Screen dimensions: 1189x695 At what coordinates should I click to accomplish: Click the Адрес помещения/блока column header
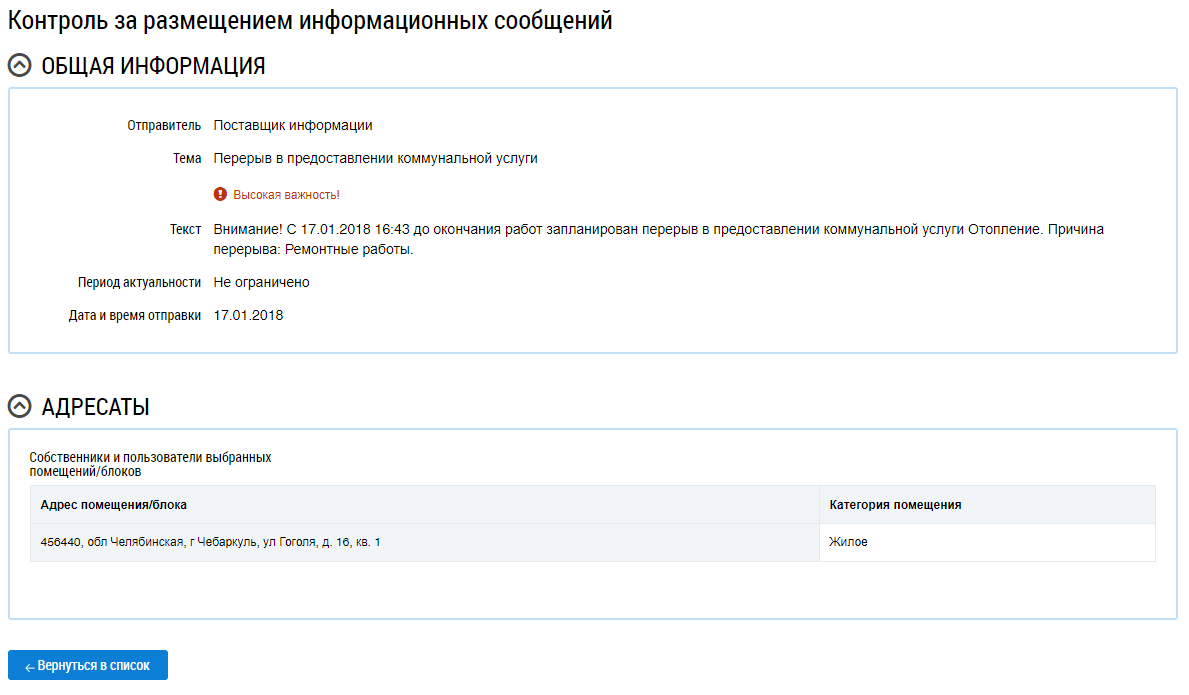(113, 505)
